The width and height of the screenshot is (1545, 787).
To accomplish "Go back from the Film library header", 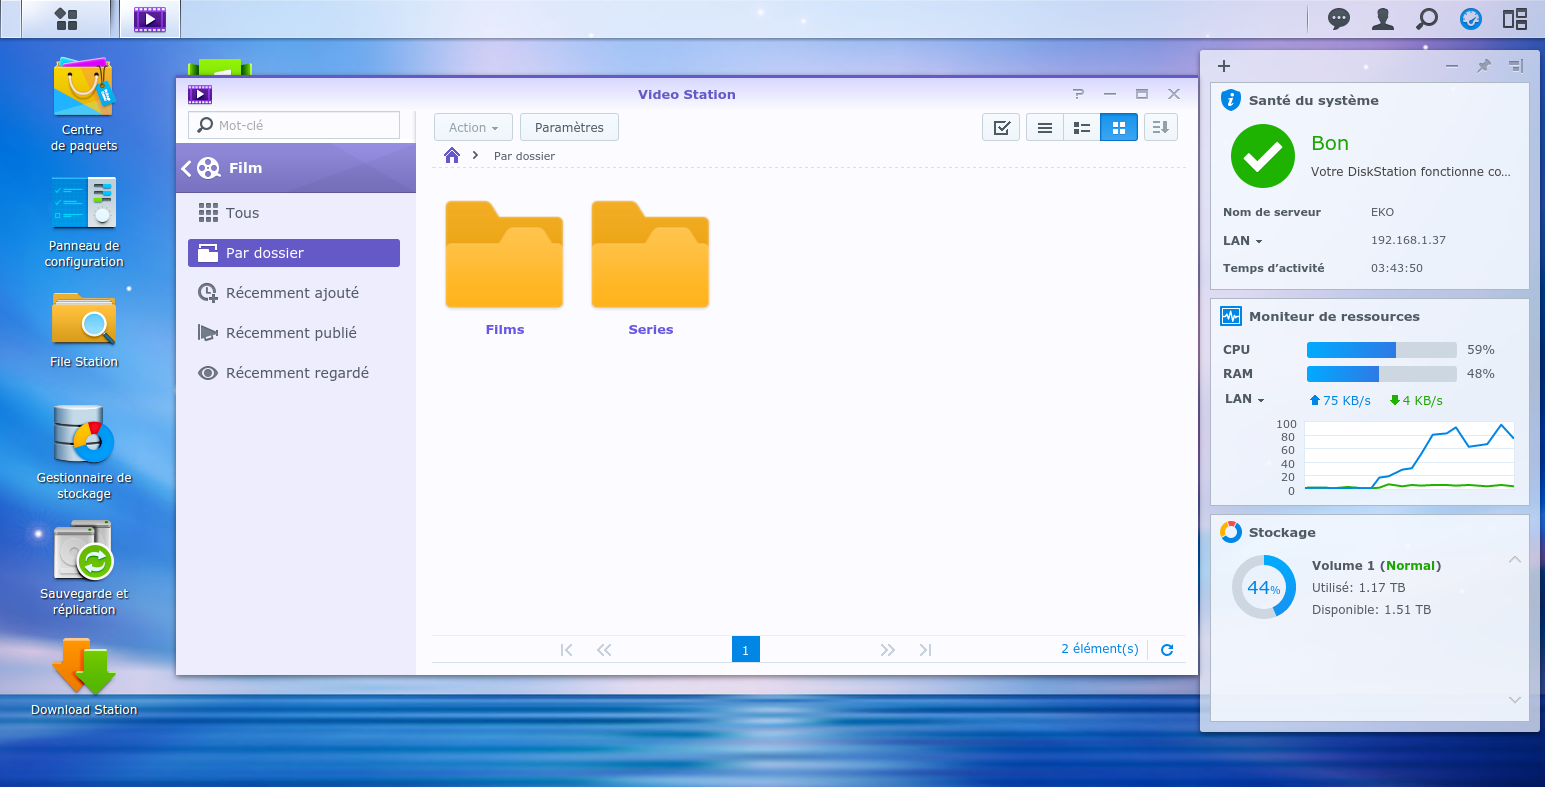I will [x=186, y=169].
